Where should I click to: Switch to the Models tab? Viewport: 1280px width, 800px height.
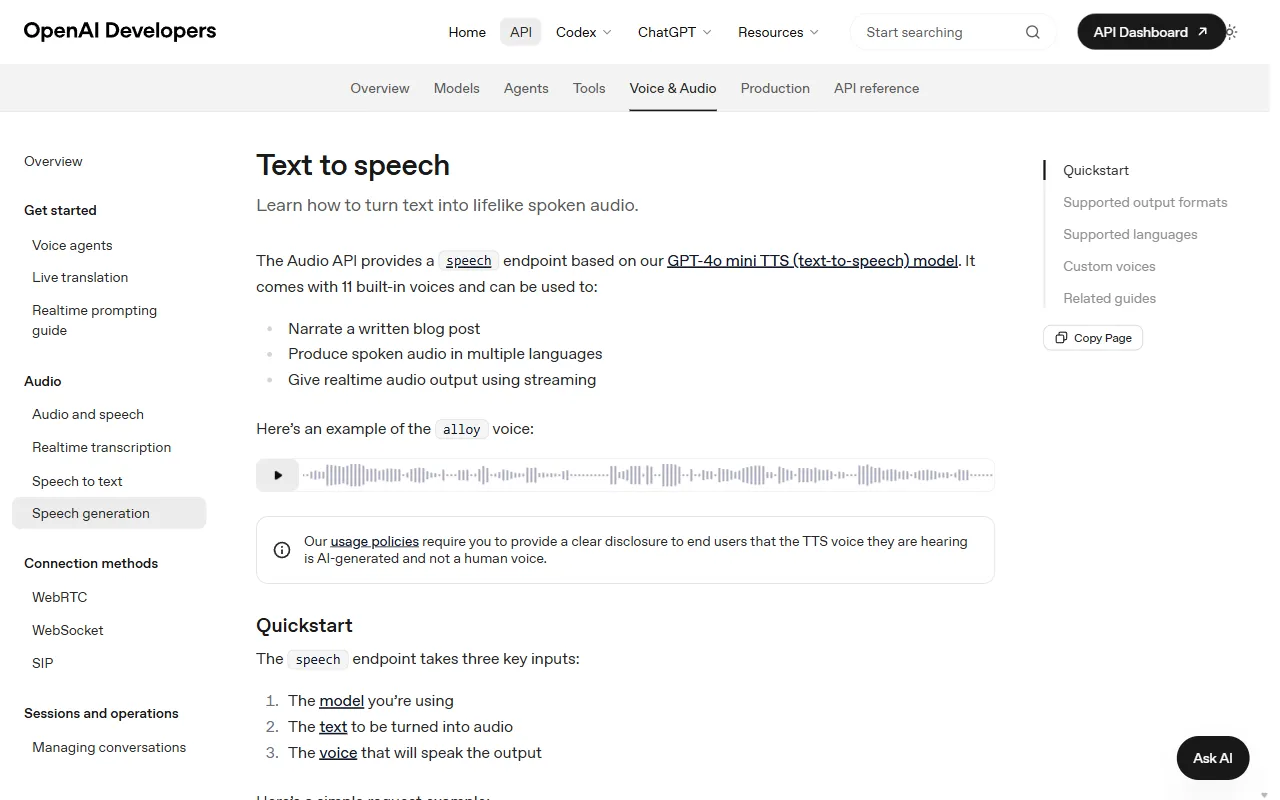457,88
